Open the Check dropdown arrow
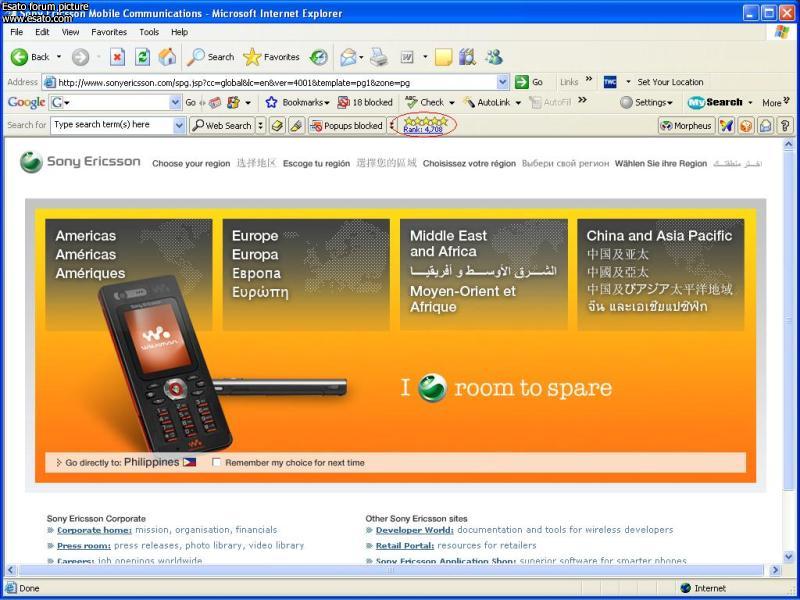The image size is (800, 600). pyautogui.click(x=452, y=103)
